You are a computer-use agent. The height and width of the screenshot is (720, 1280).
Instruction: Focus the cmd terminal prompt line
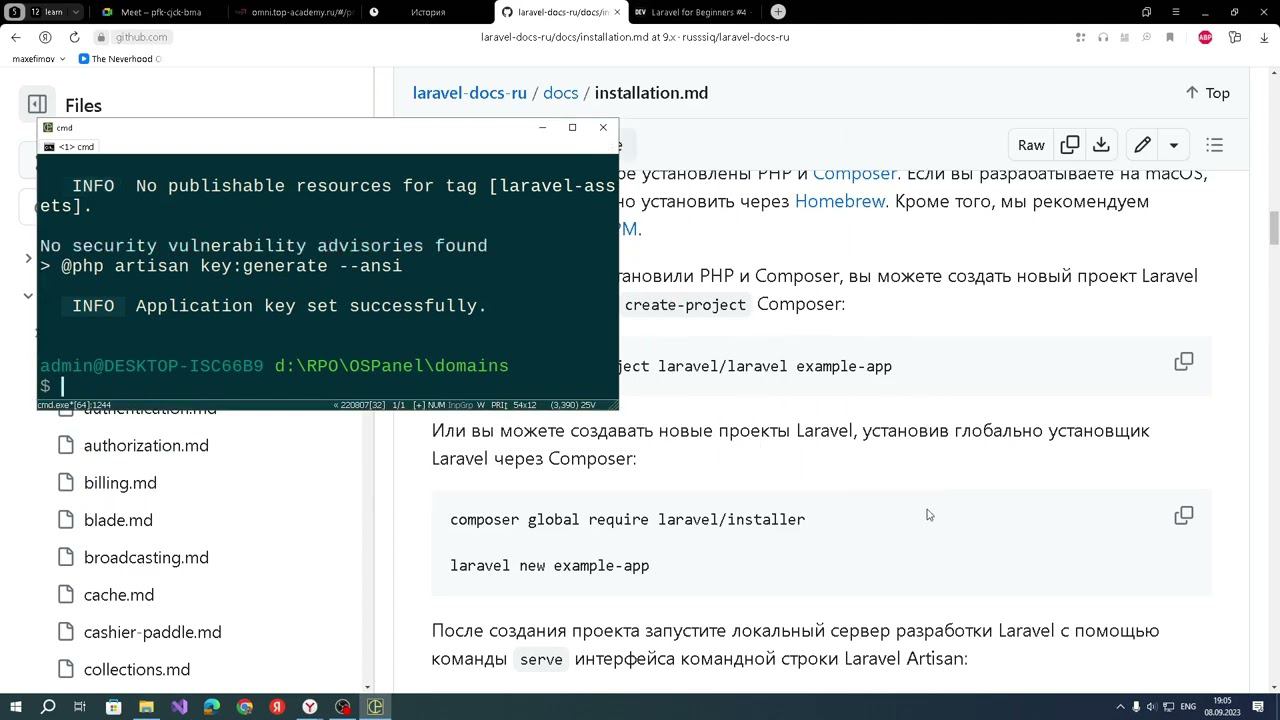coord(328,386)
